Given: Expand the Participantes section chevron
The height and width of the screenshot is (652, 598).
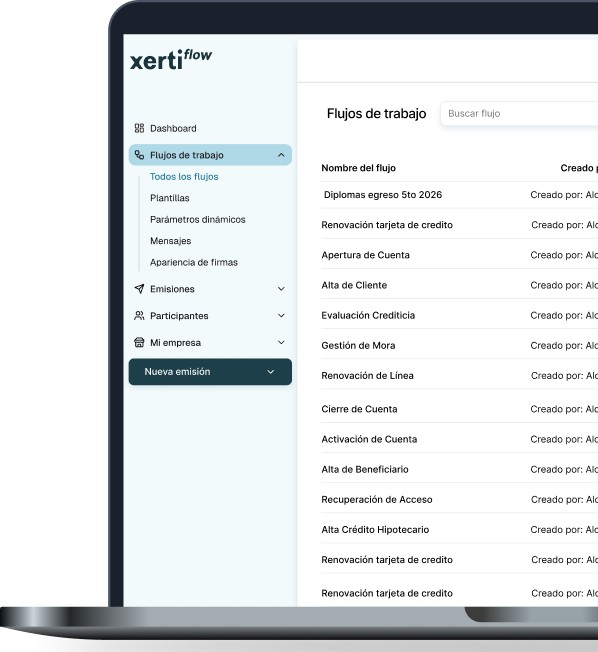Looking at the screenshot, I should click(x=281, y=316).
